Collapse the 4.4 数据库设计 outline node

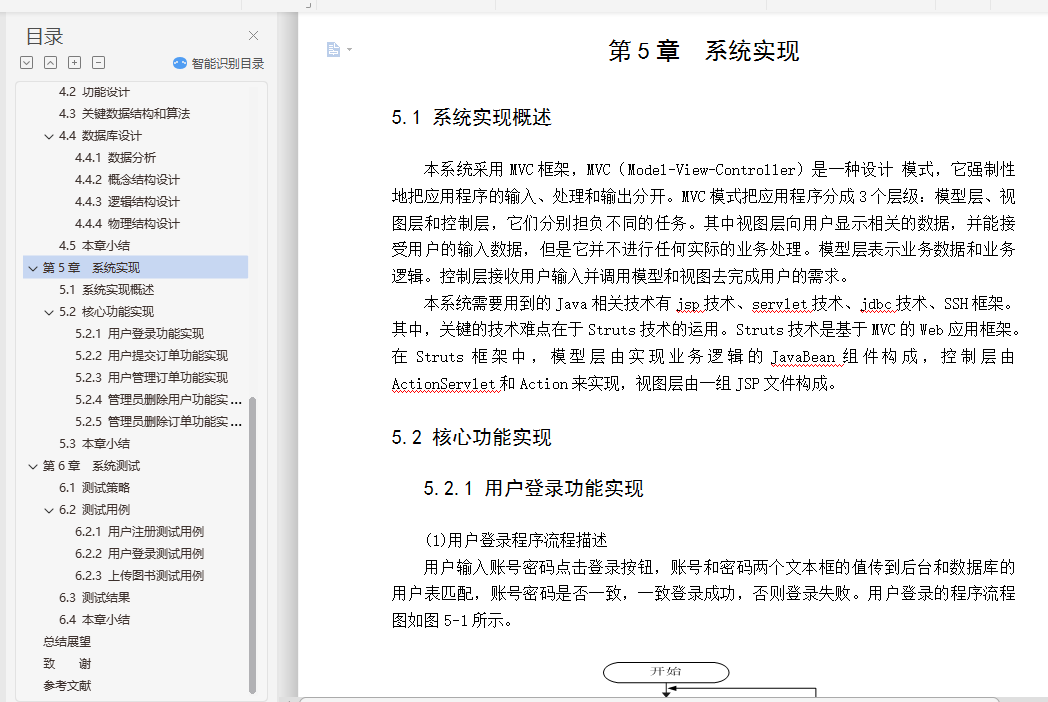click(49, 136)
